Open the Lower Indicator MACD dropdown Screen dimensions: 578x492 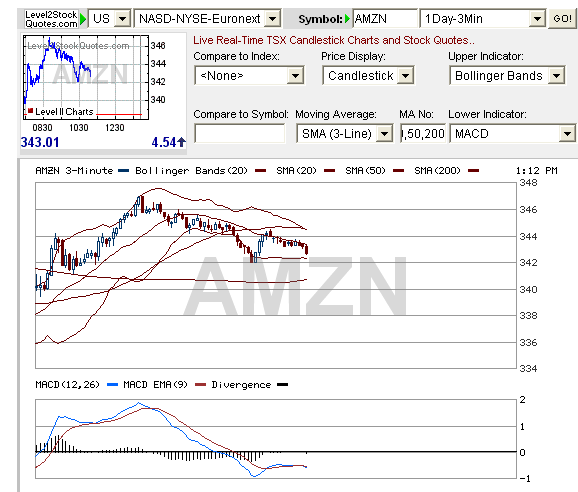coord(512,133)
